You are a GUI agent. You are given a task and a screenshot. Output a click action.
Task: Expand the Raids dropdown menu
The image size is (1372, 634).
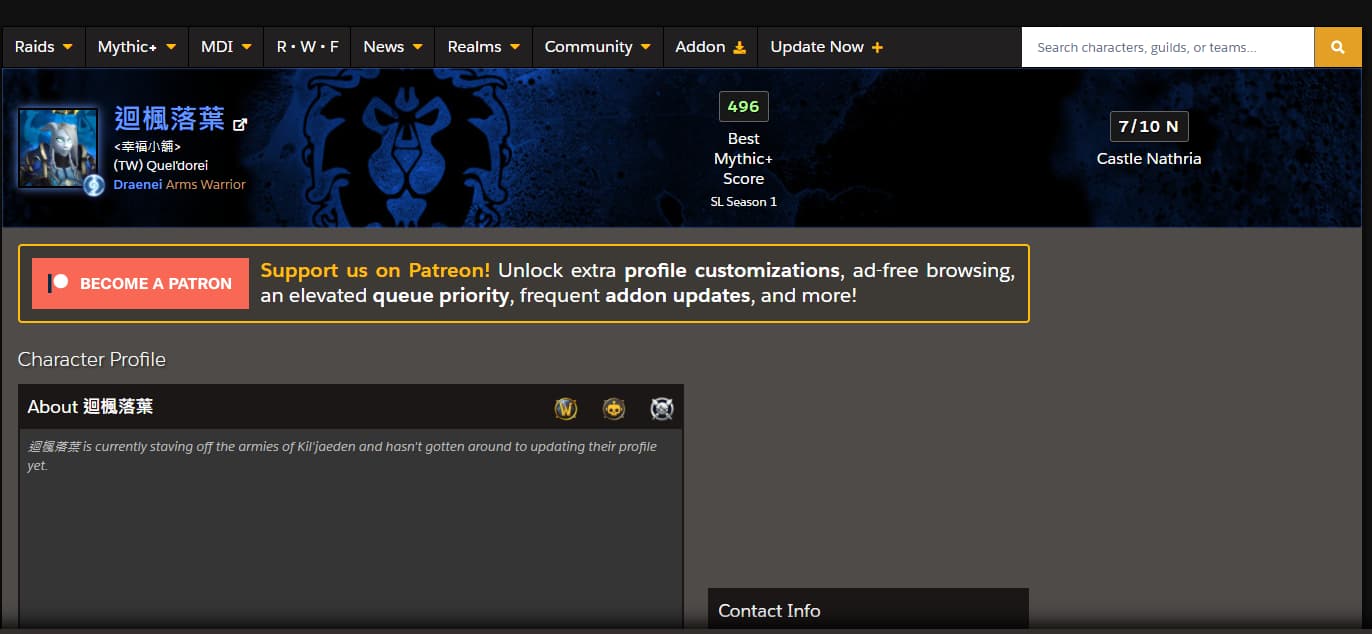point(44,47)
